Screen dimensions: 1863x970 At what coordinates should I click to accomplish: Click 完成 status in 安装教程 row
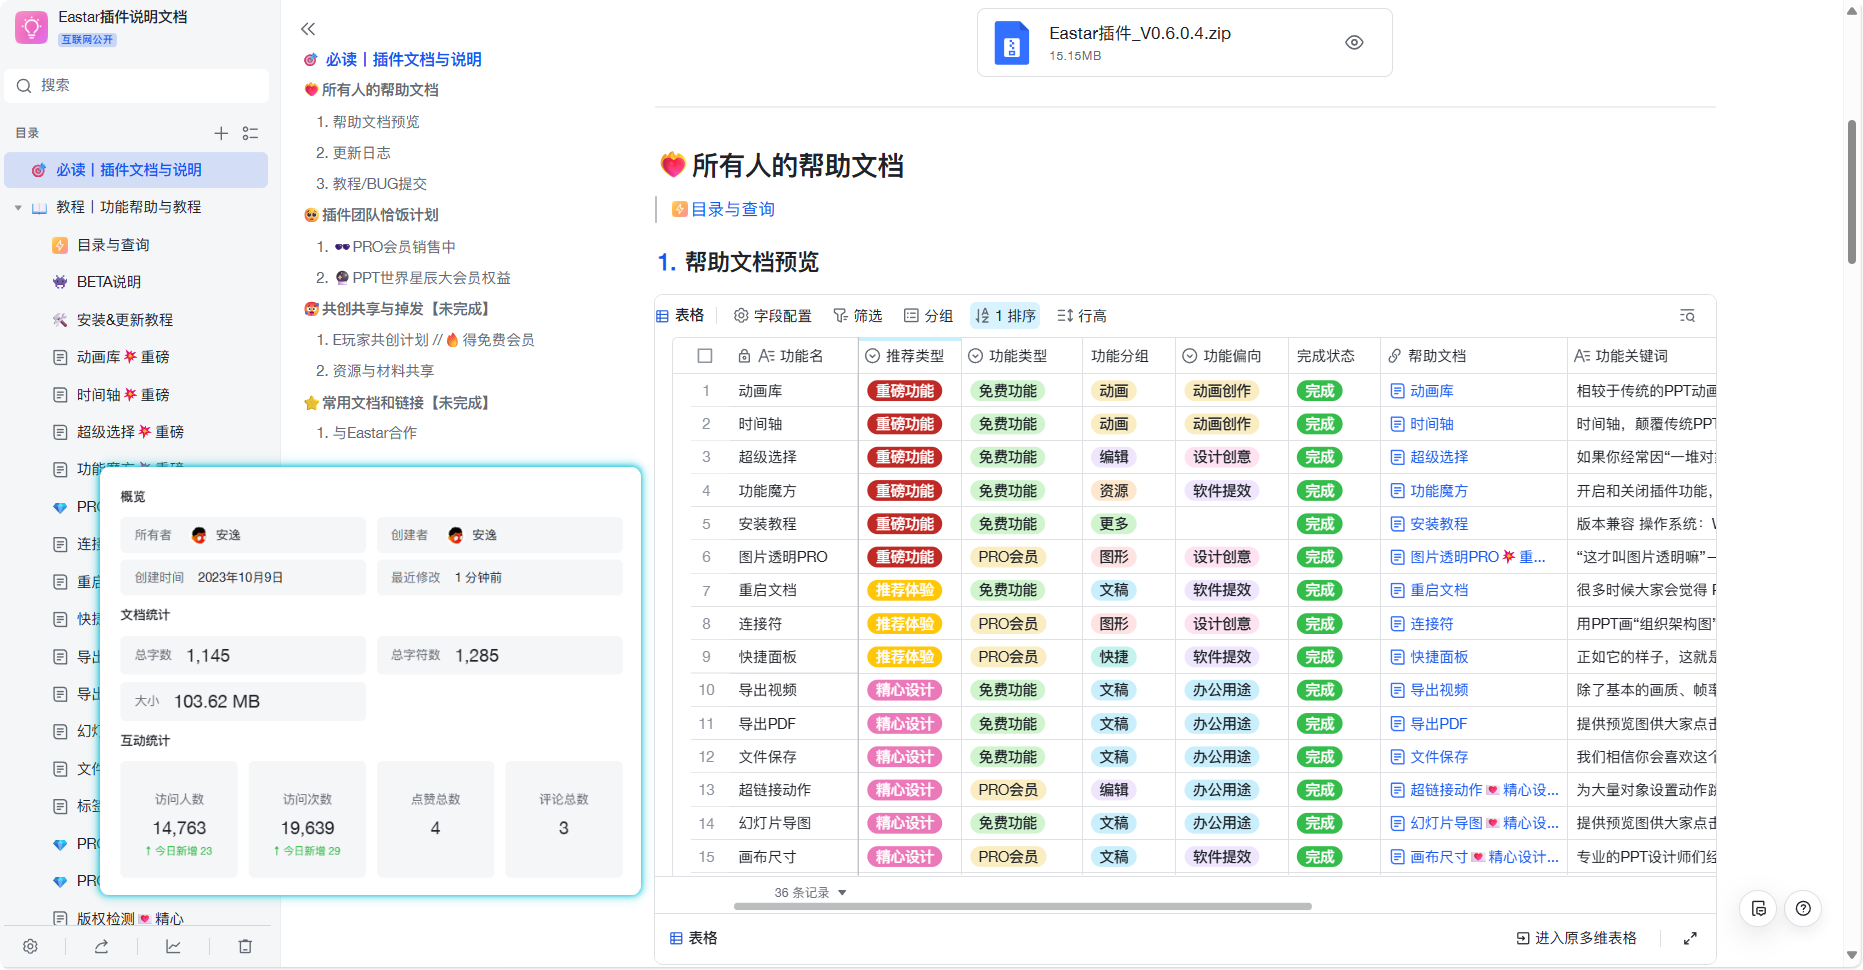click(x=1319, y=524)
